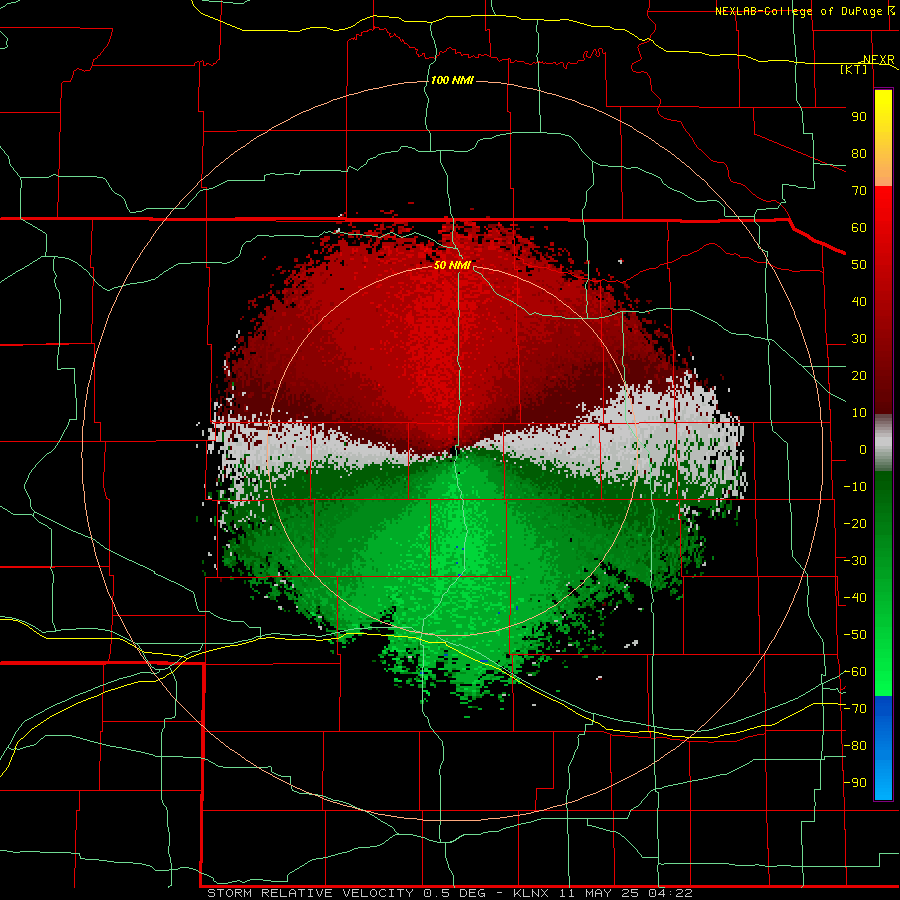Select the -40 knot scale tick label
Screen dimensions: 900x900
pyautogui.click(x=855, y=598)
